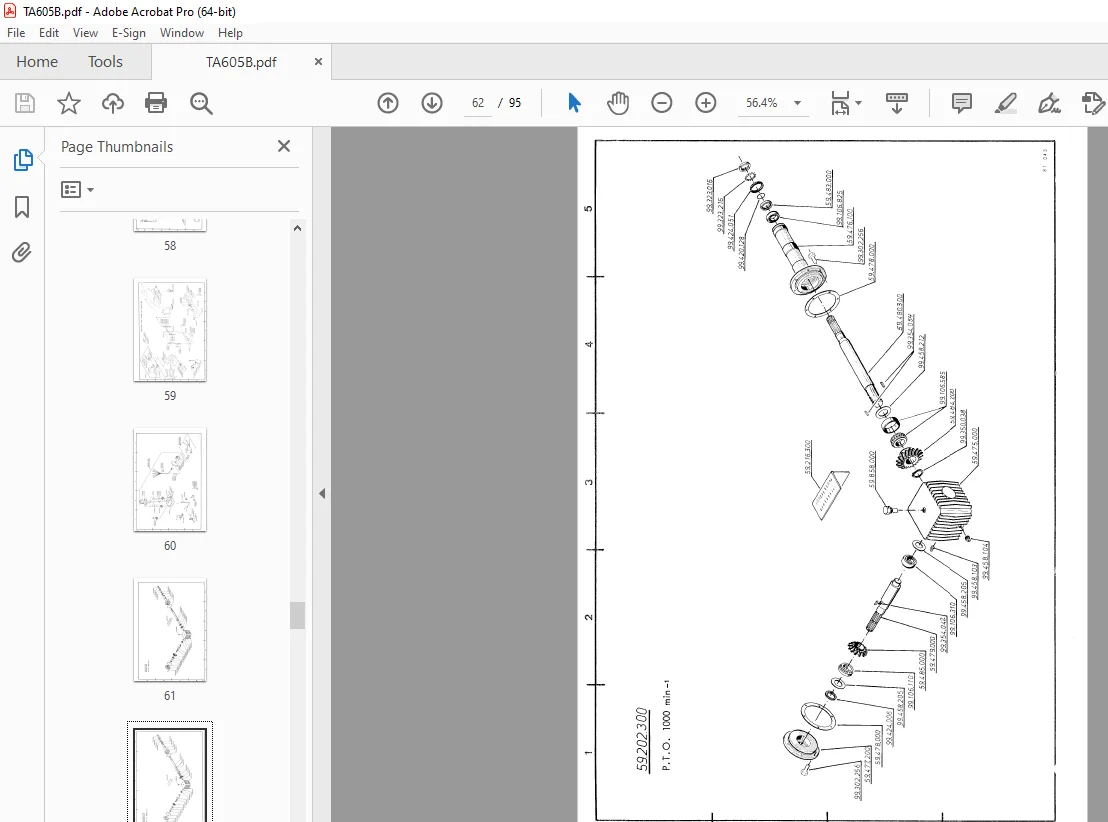Go to the previous page with the up arrow
Screen dimensions: 1108x822
coord(388,103)
